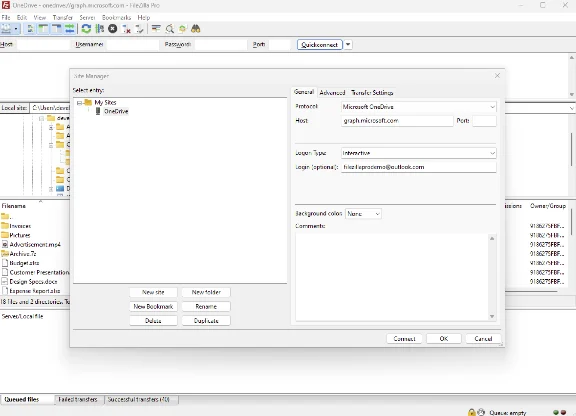Switch to the Transfer Settings tab
576x416 pixels.
tap(372, 93)
